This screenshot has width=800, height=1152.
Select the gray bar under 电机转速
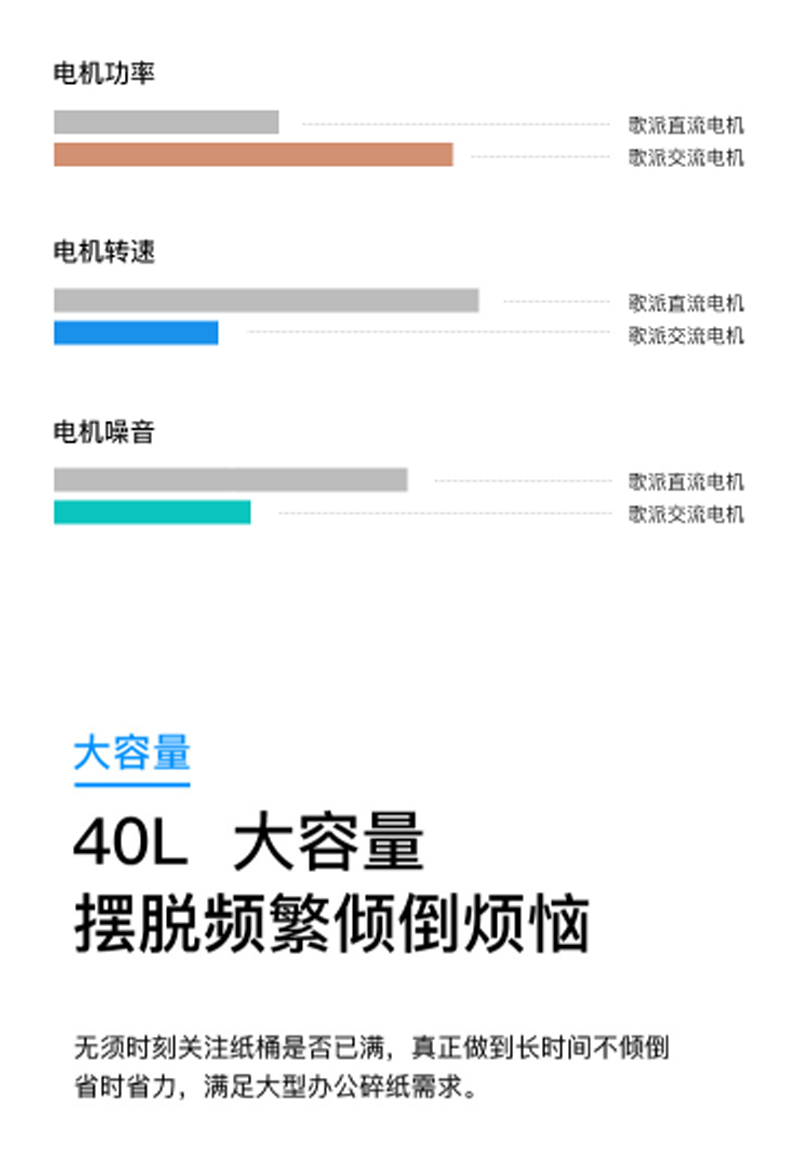(266, 301)
